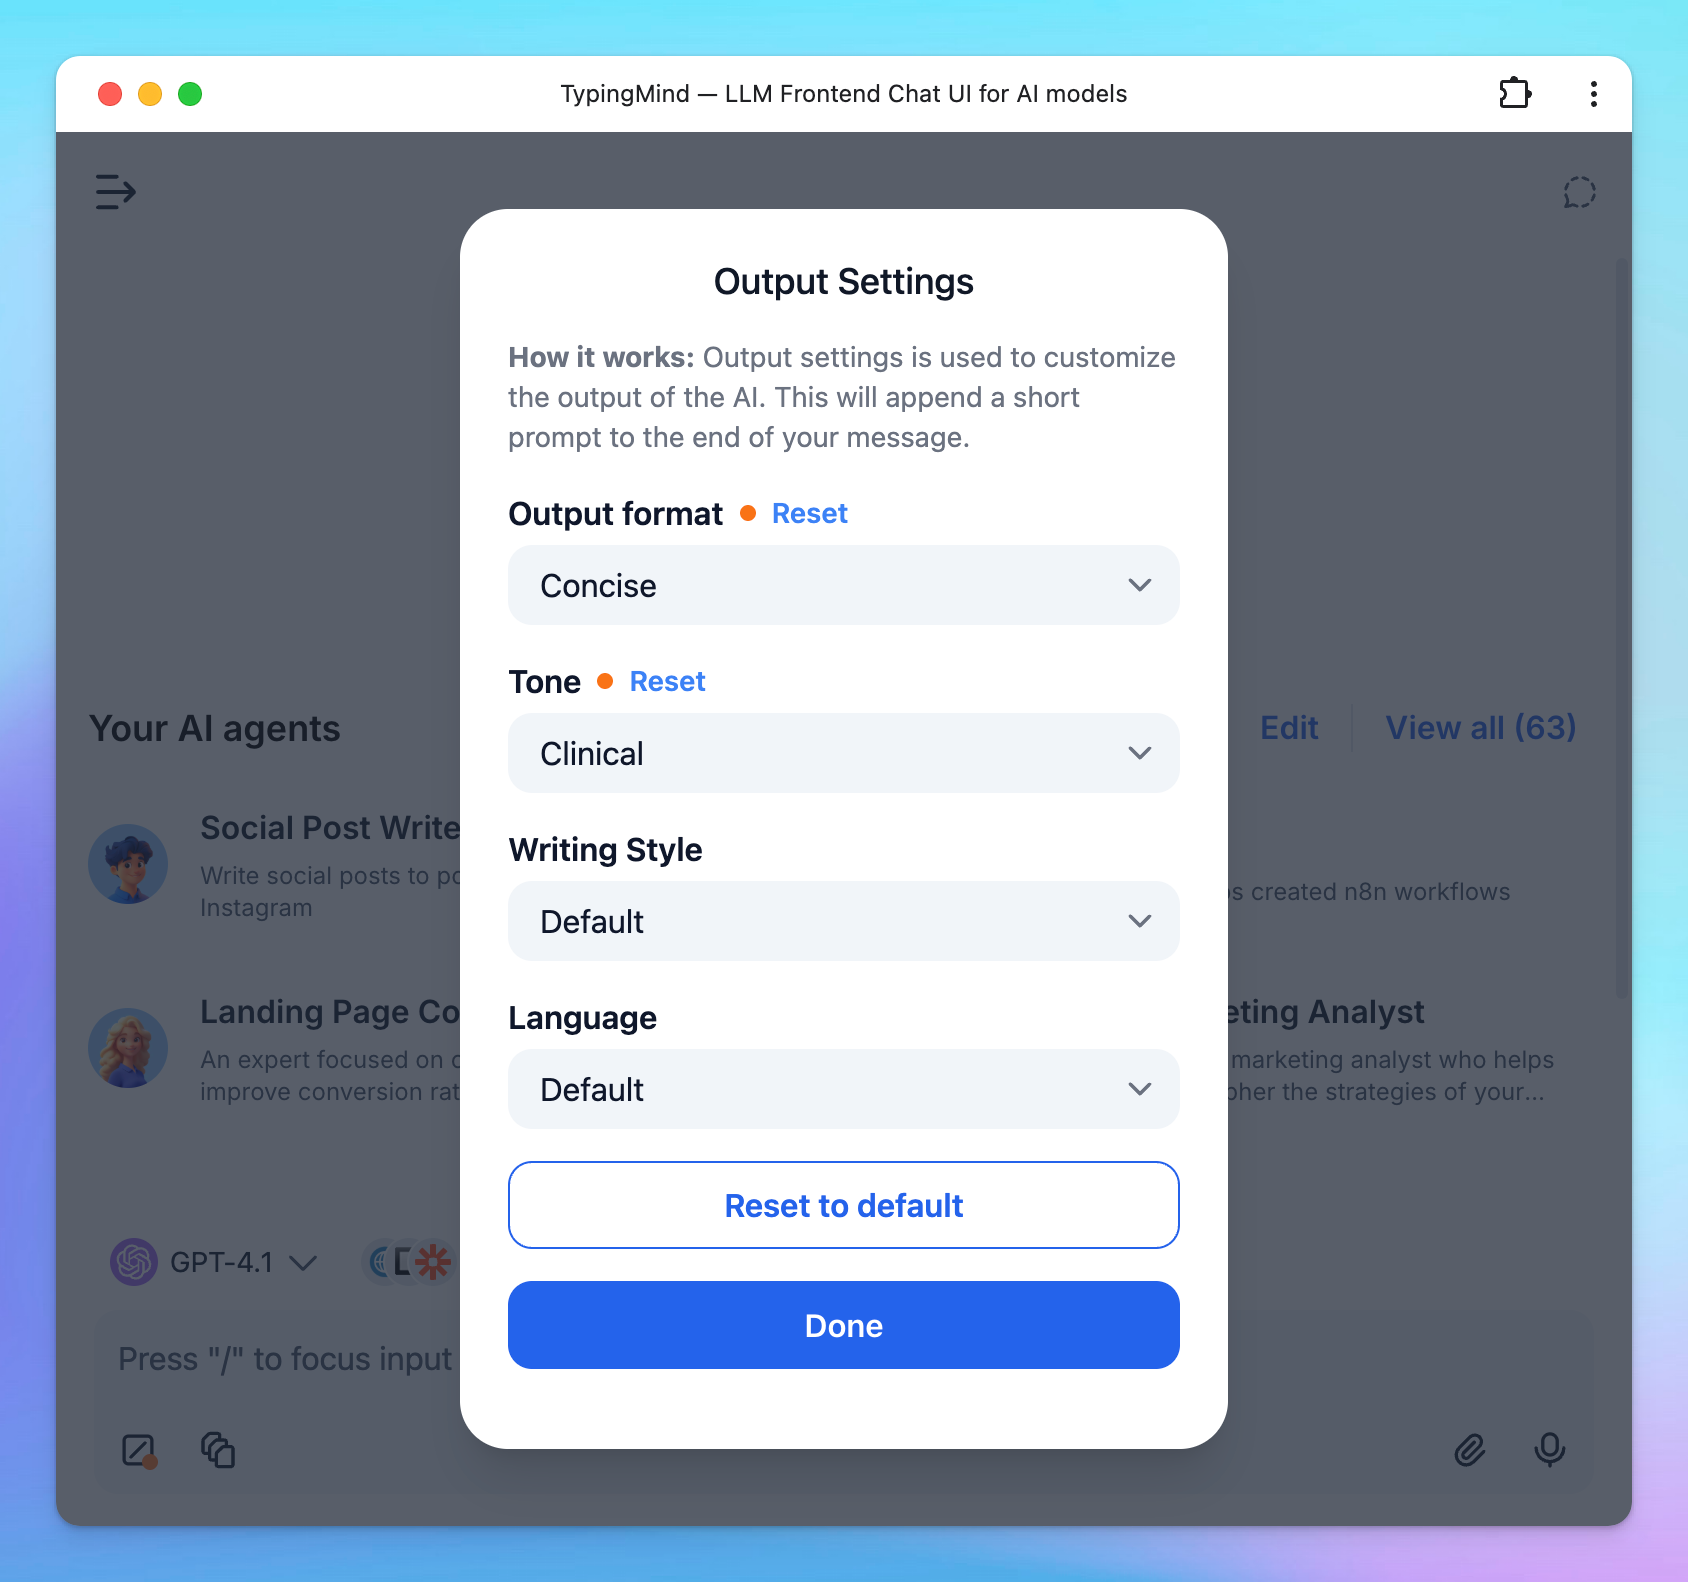Screen dimensions: 1688x1582
Task: Click View all (63) agents link
Action: tap(1480, 728)
